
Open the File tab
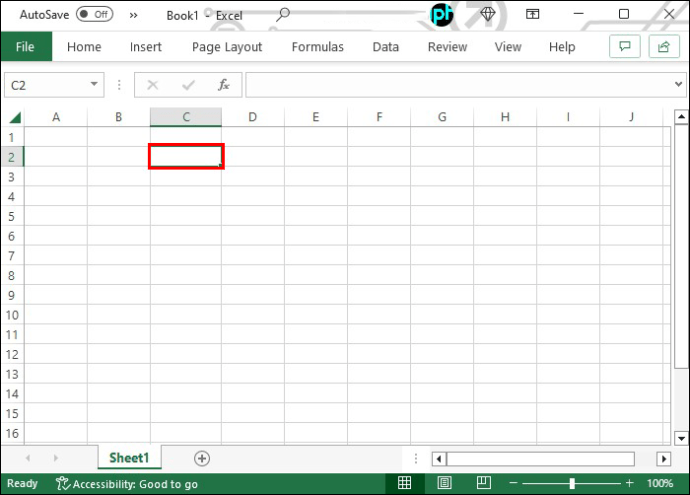(26, 47)
